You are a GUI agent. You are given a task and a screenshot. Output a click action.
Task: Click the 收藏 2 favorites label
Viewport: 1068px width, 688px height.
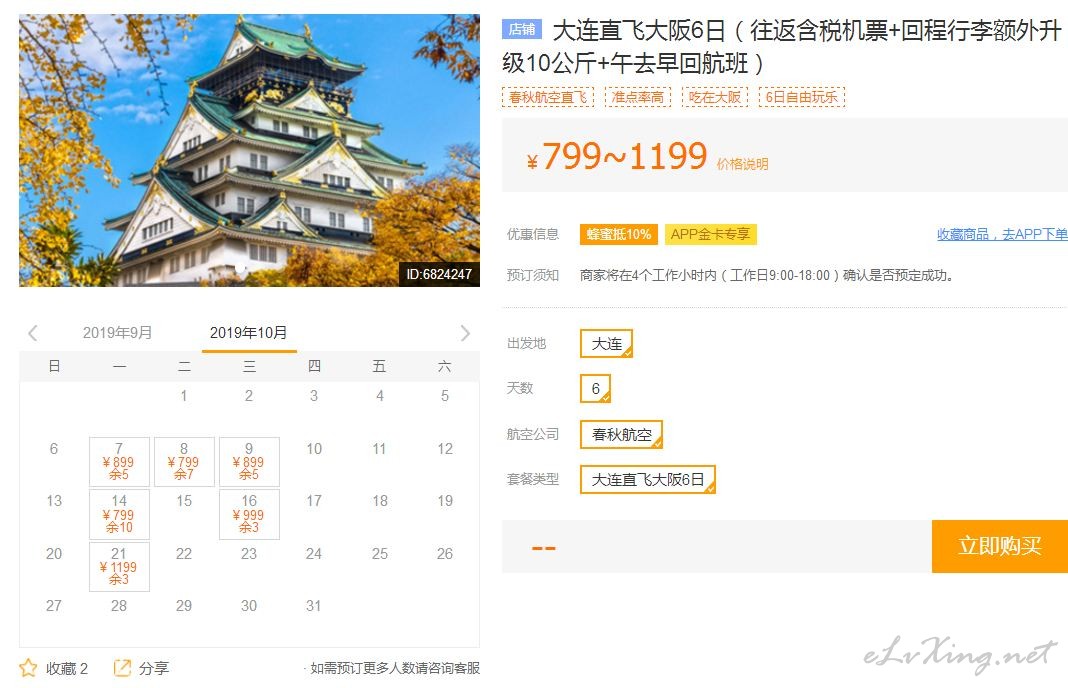click(67, 668)
